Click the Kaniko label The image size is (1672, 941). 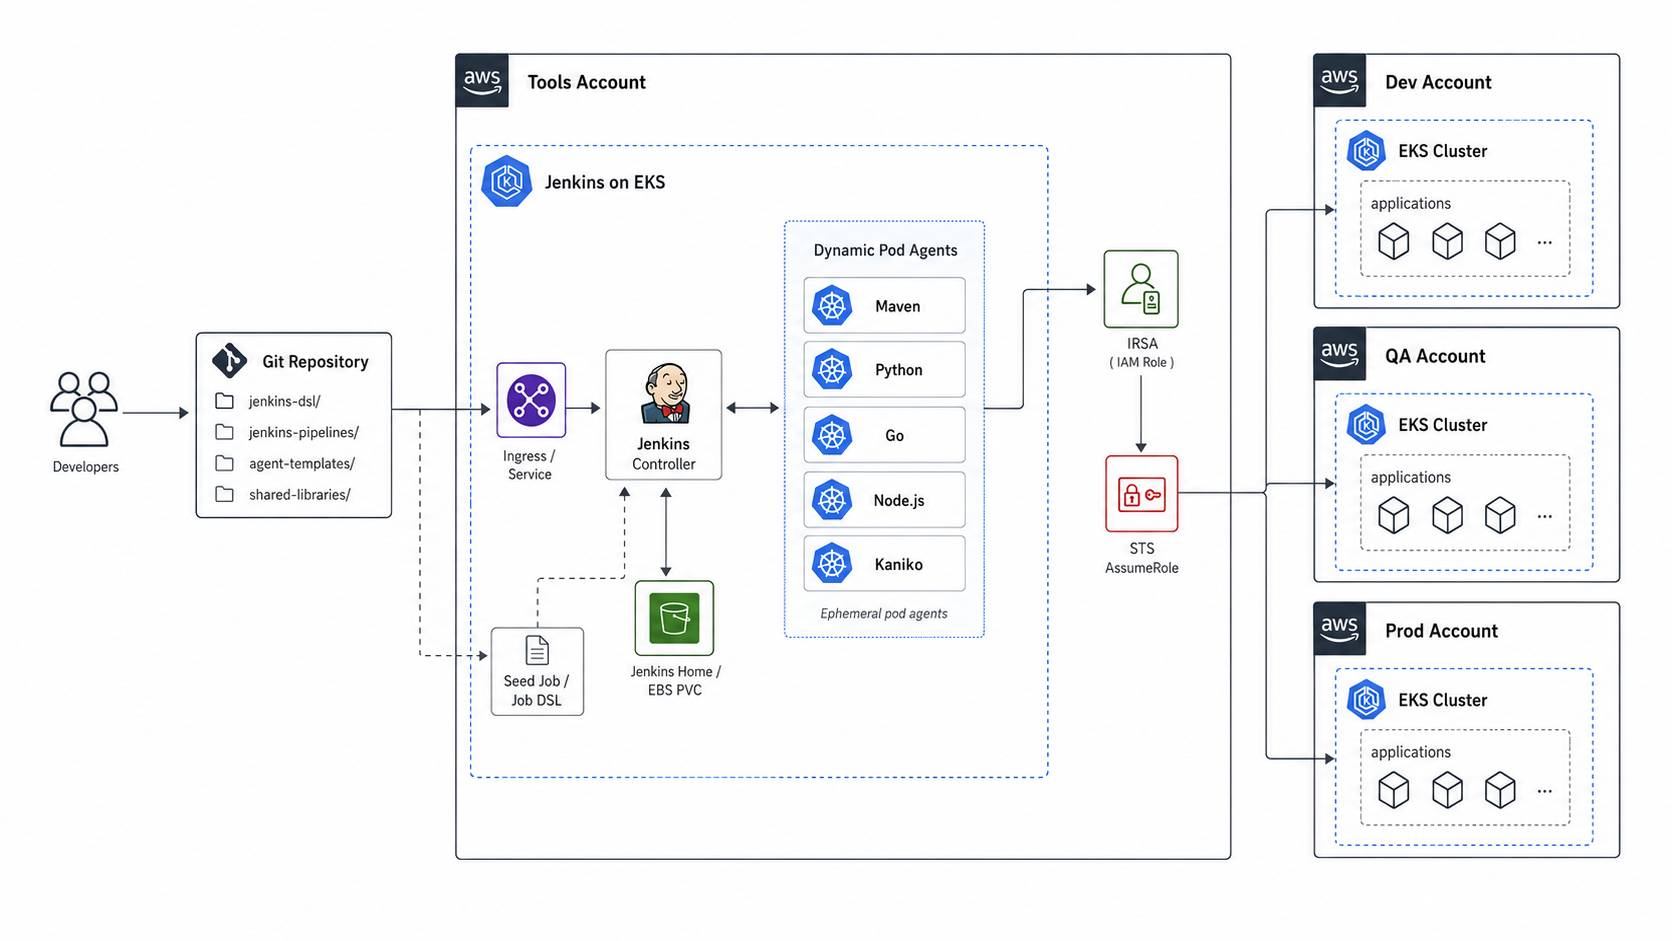pos(899,564)
